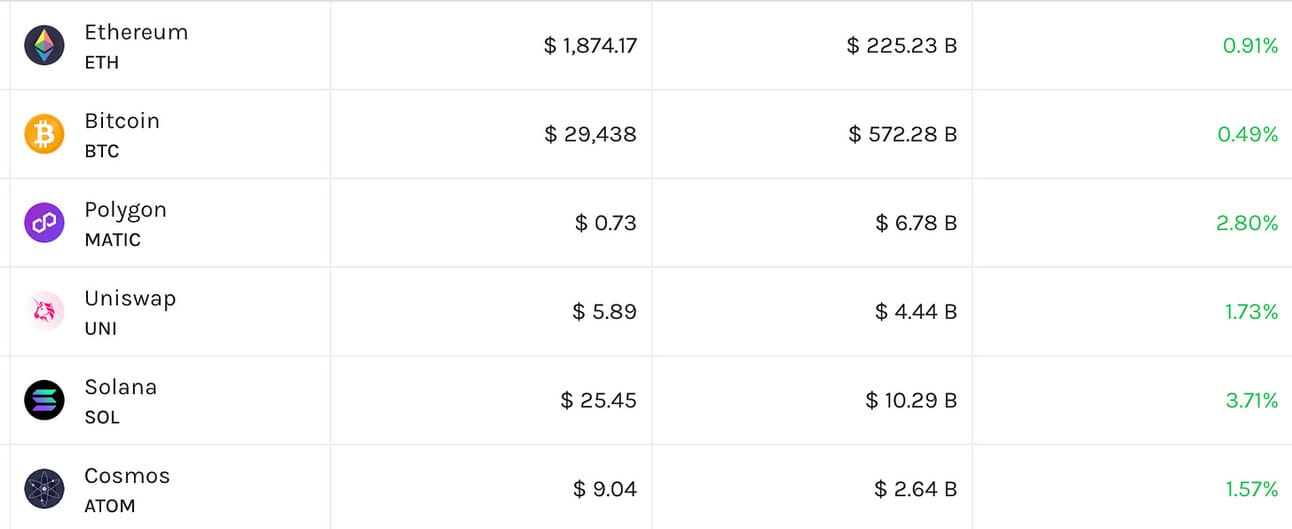Click the MATIC ticker symbol
1292x529 pixels.
click(112, 240)
